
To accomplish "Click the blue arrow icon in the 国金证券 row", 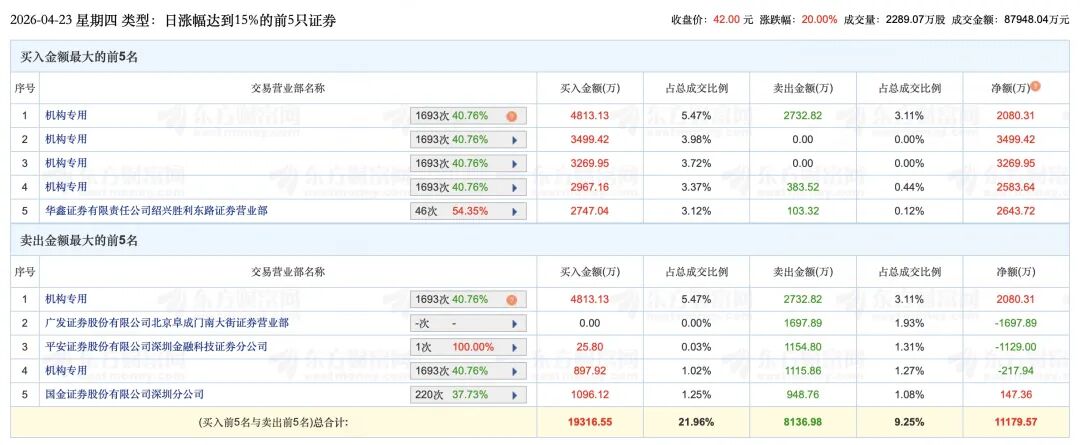I will (514, 395).
